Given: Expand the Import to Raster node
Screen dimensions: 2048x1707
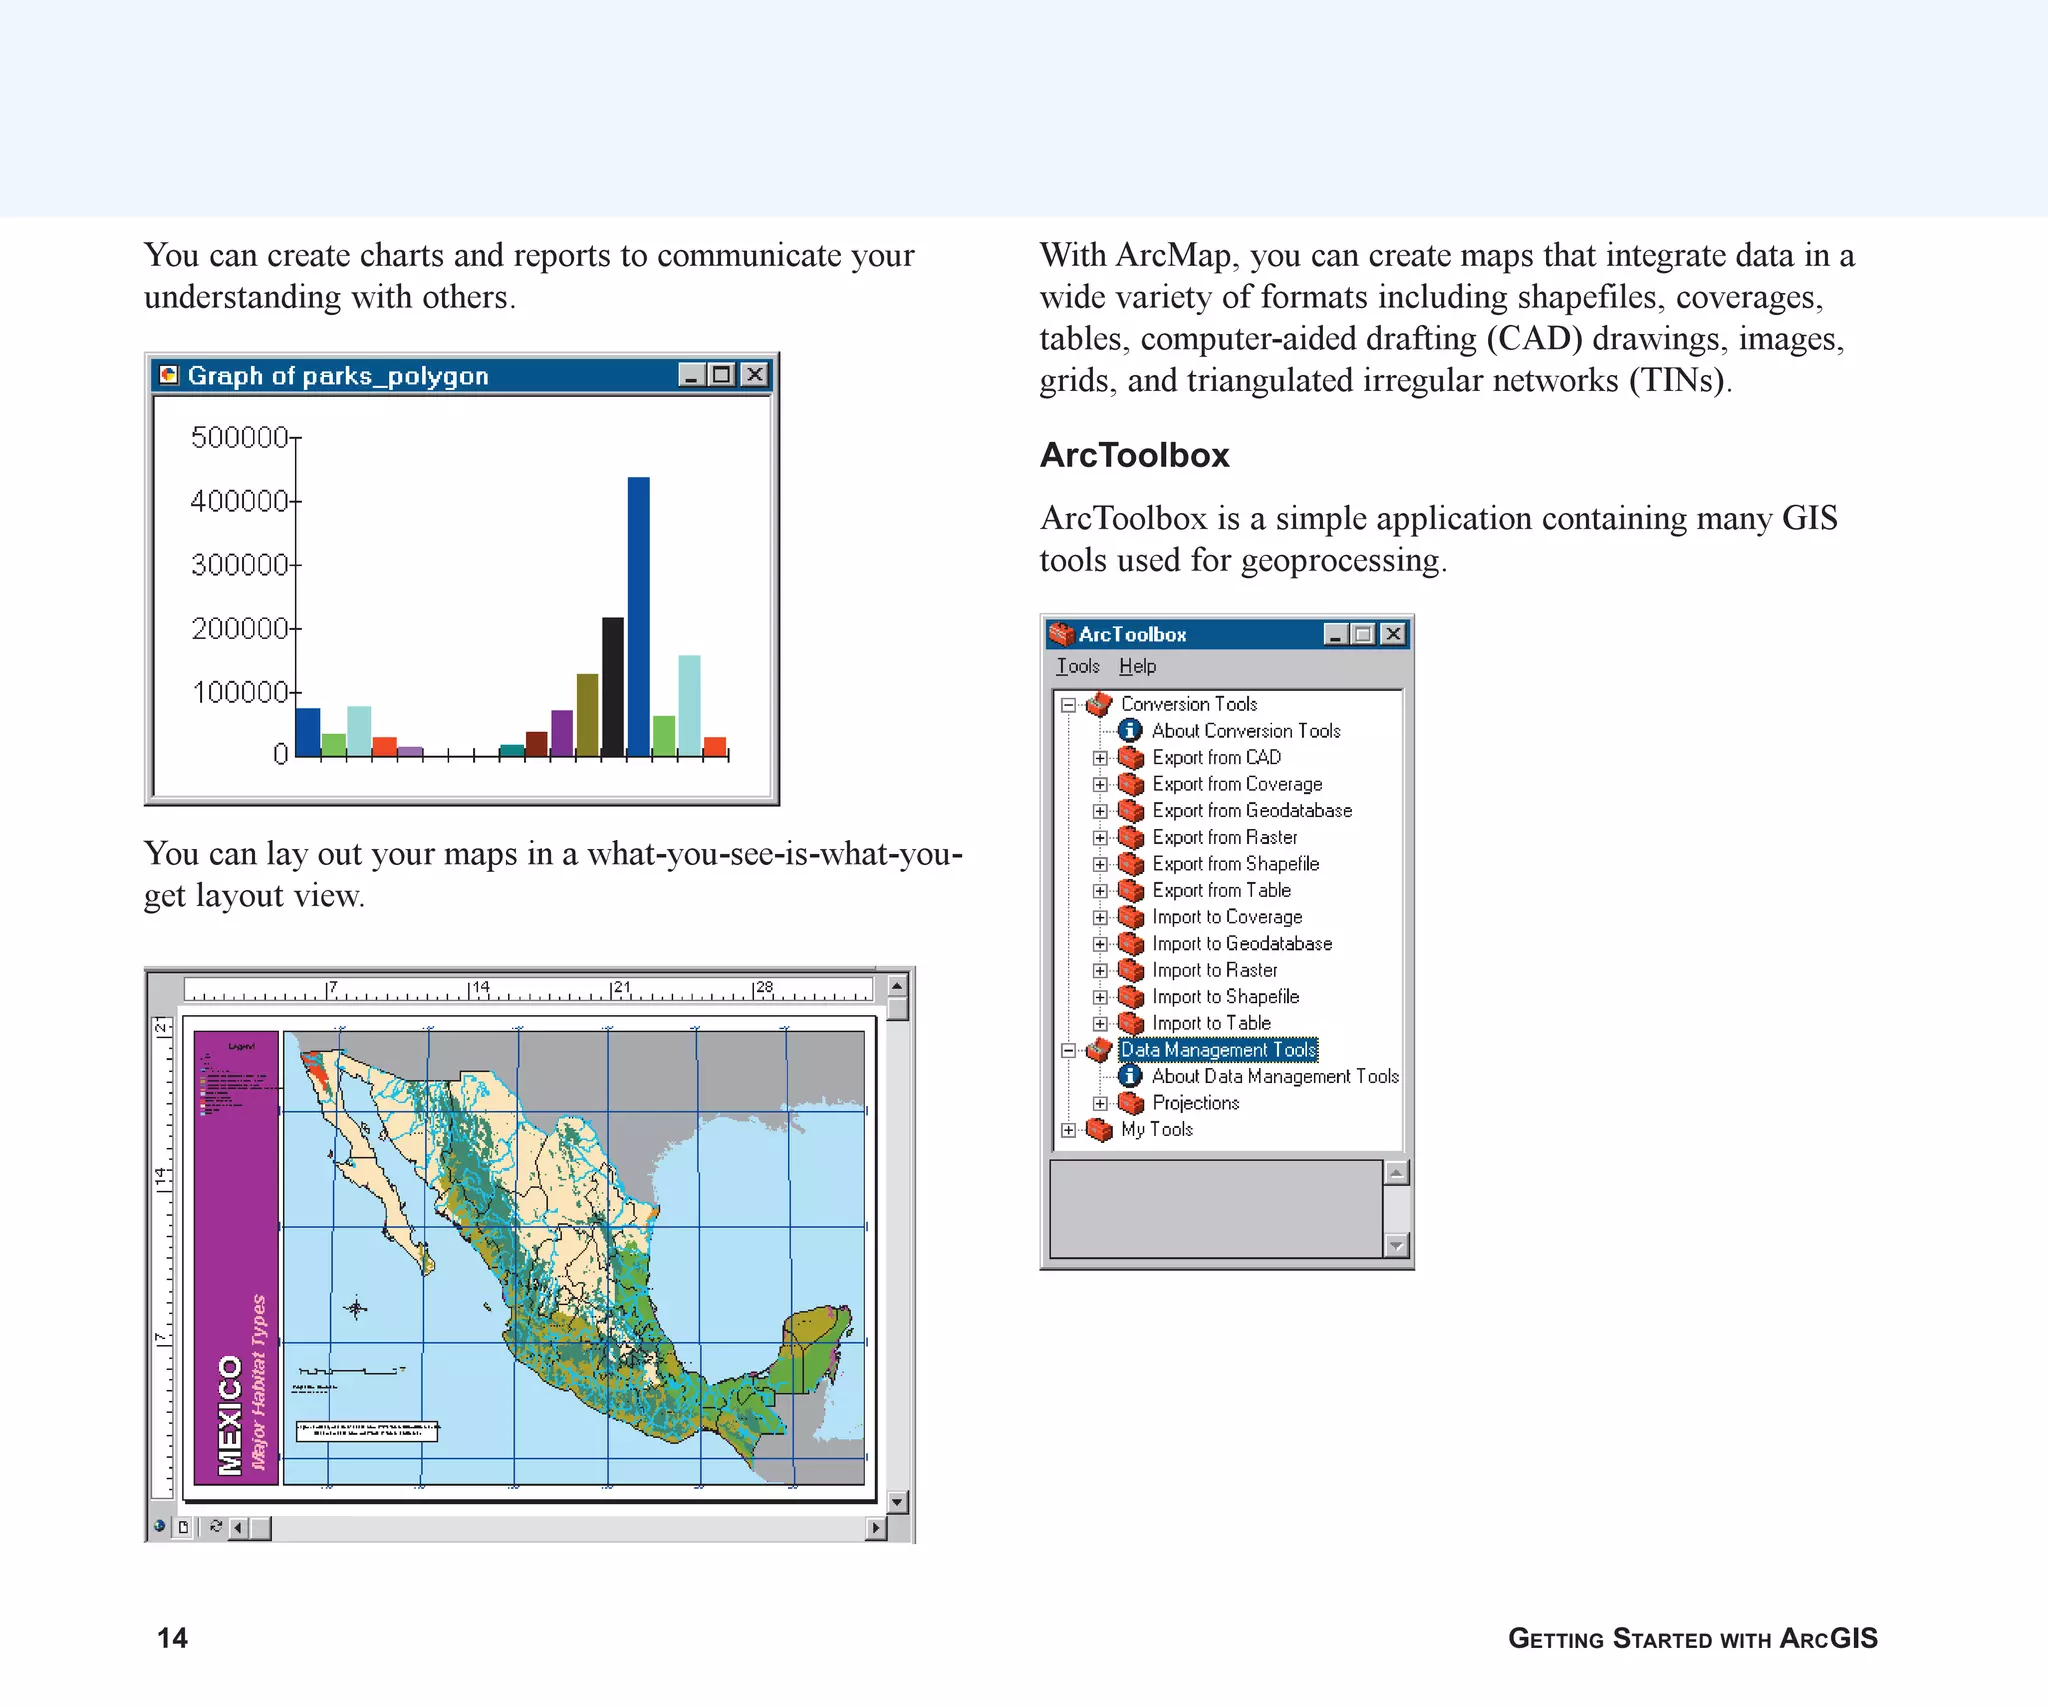Looking at the screenshot, I should click(1100, 971).
